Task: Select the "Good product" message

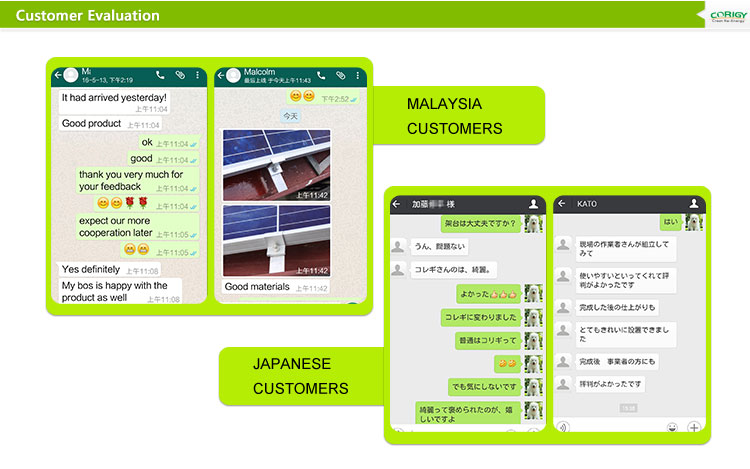Action: coord(110,124)
